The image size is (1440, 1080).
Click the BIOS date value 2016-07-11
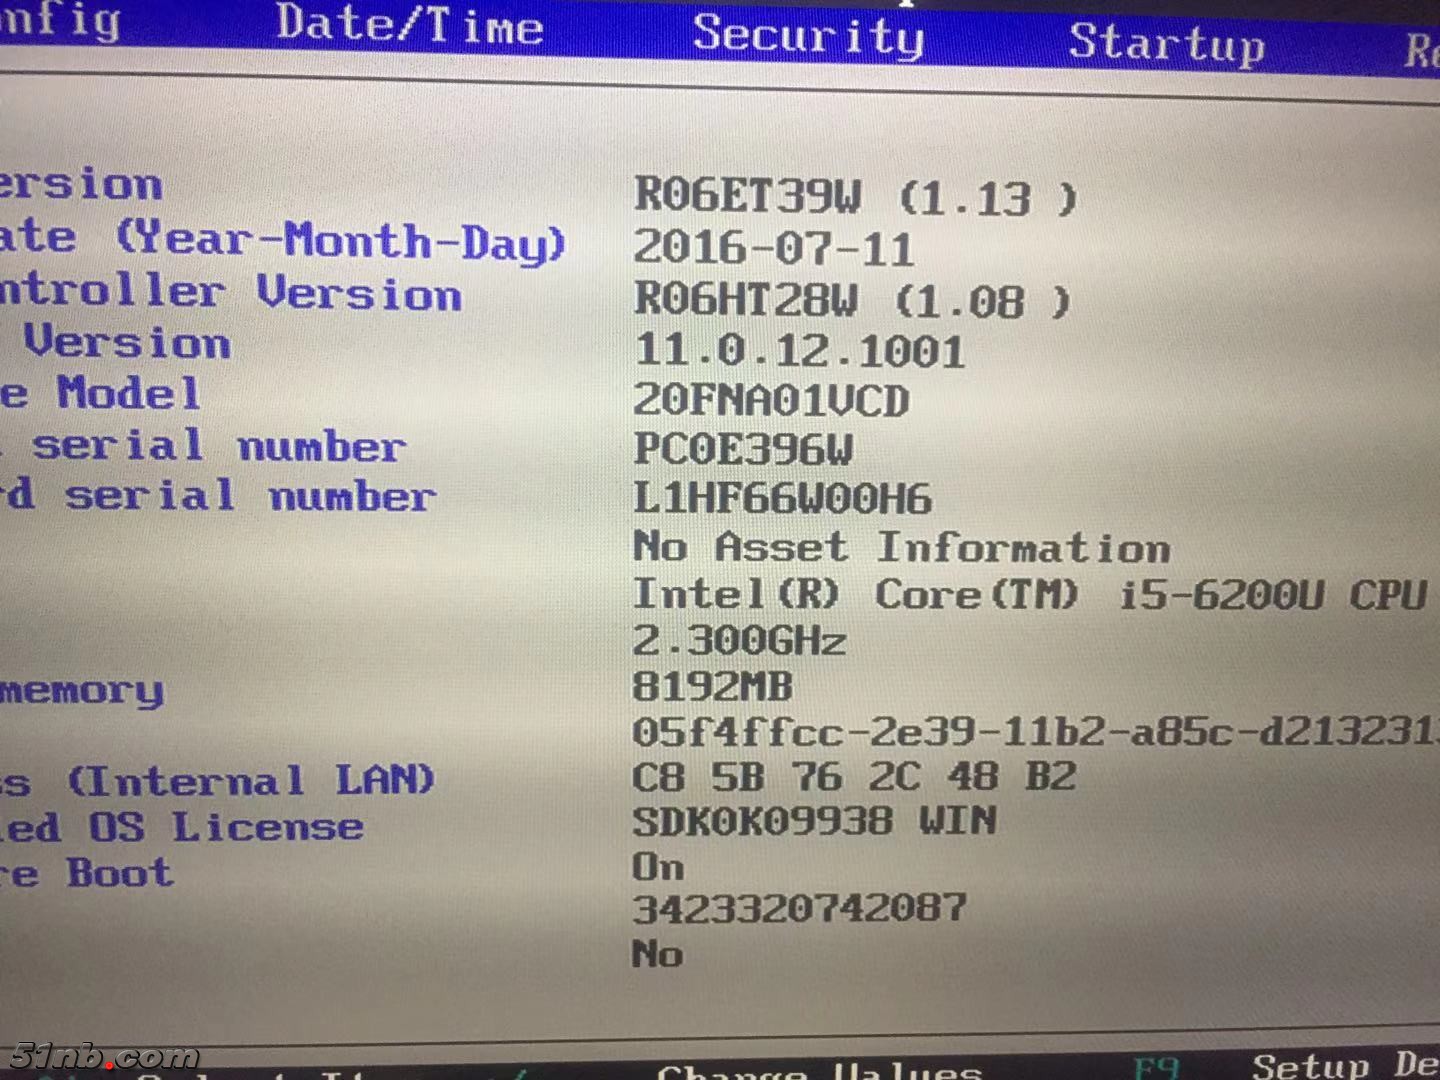click(774, 248)
